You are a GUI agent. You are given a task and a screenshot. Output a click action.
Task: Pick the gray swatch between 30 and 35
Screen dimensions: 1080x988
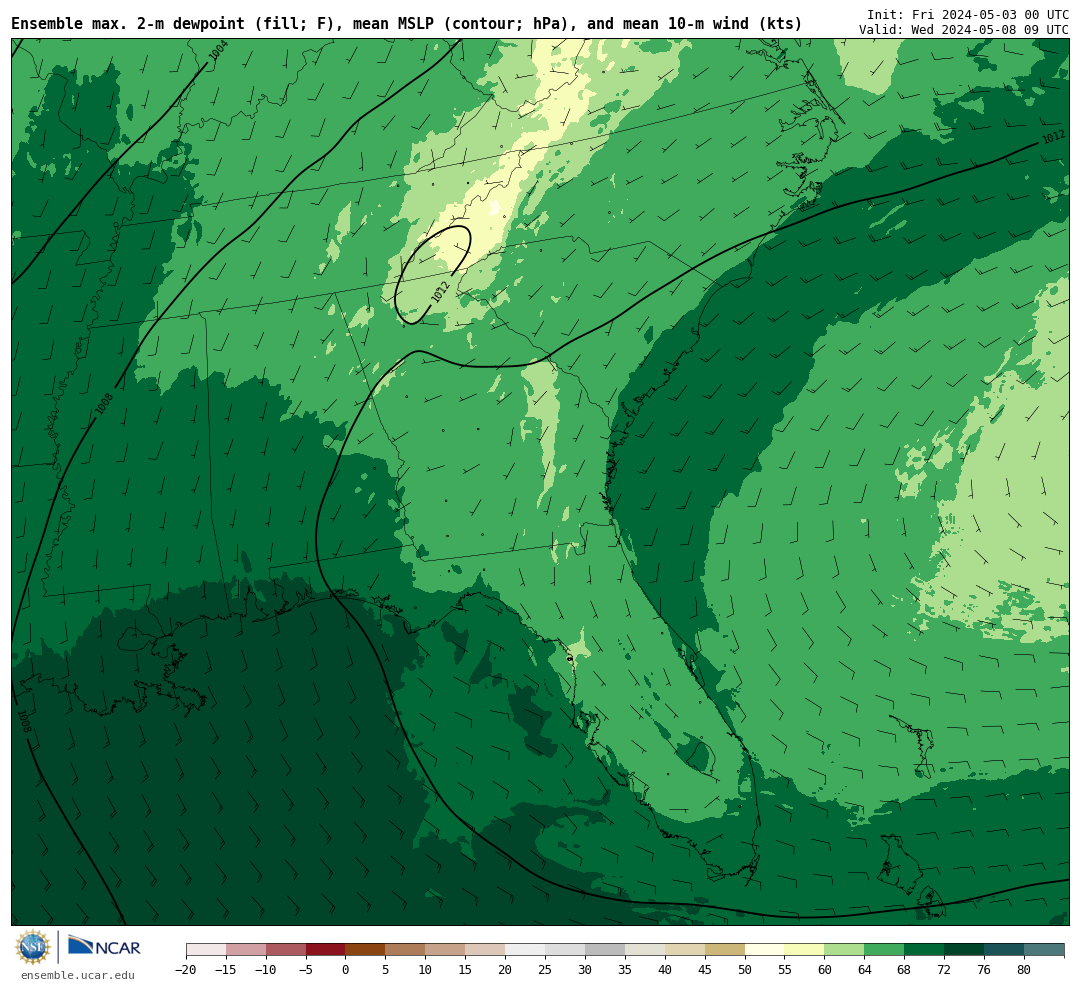(x=605, y=950)
